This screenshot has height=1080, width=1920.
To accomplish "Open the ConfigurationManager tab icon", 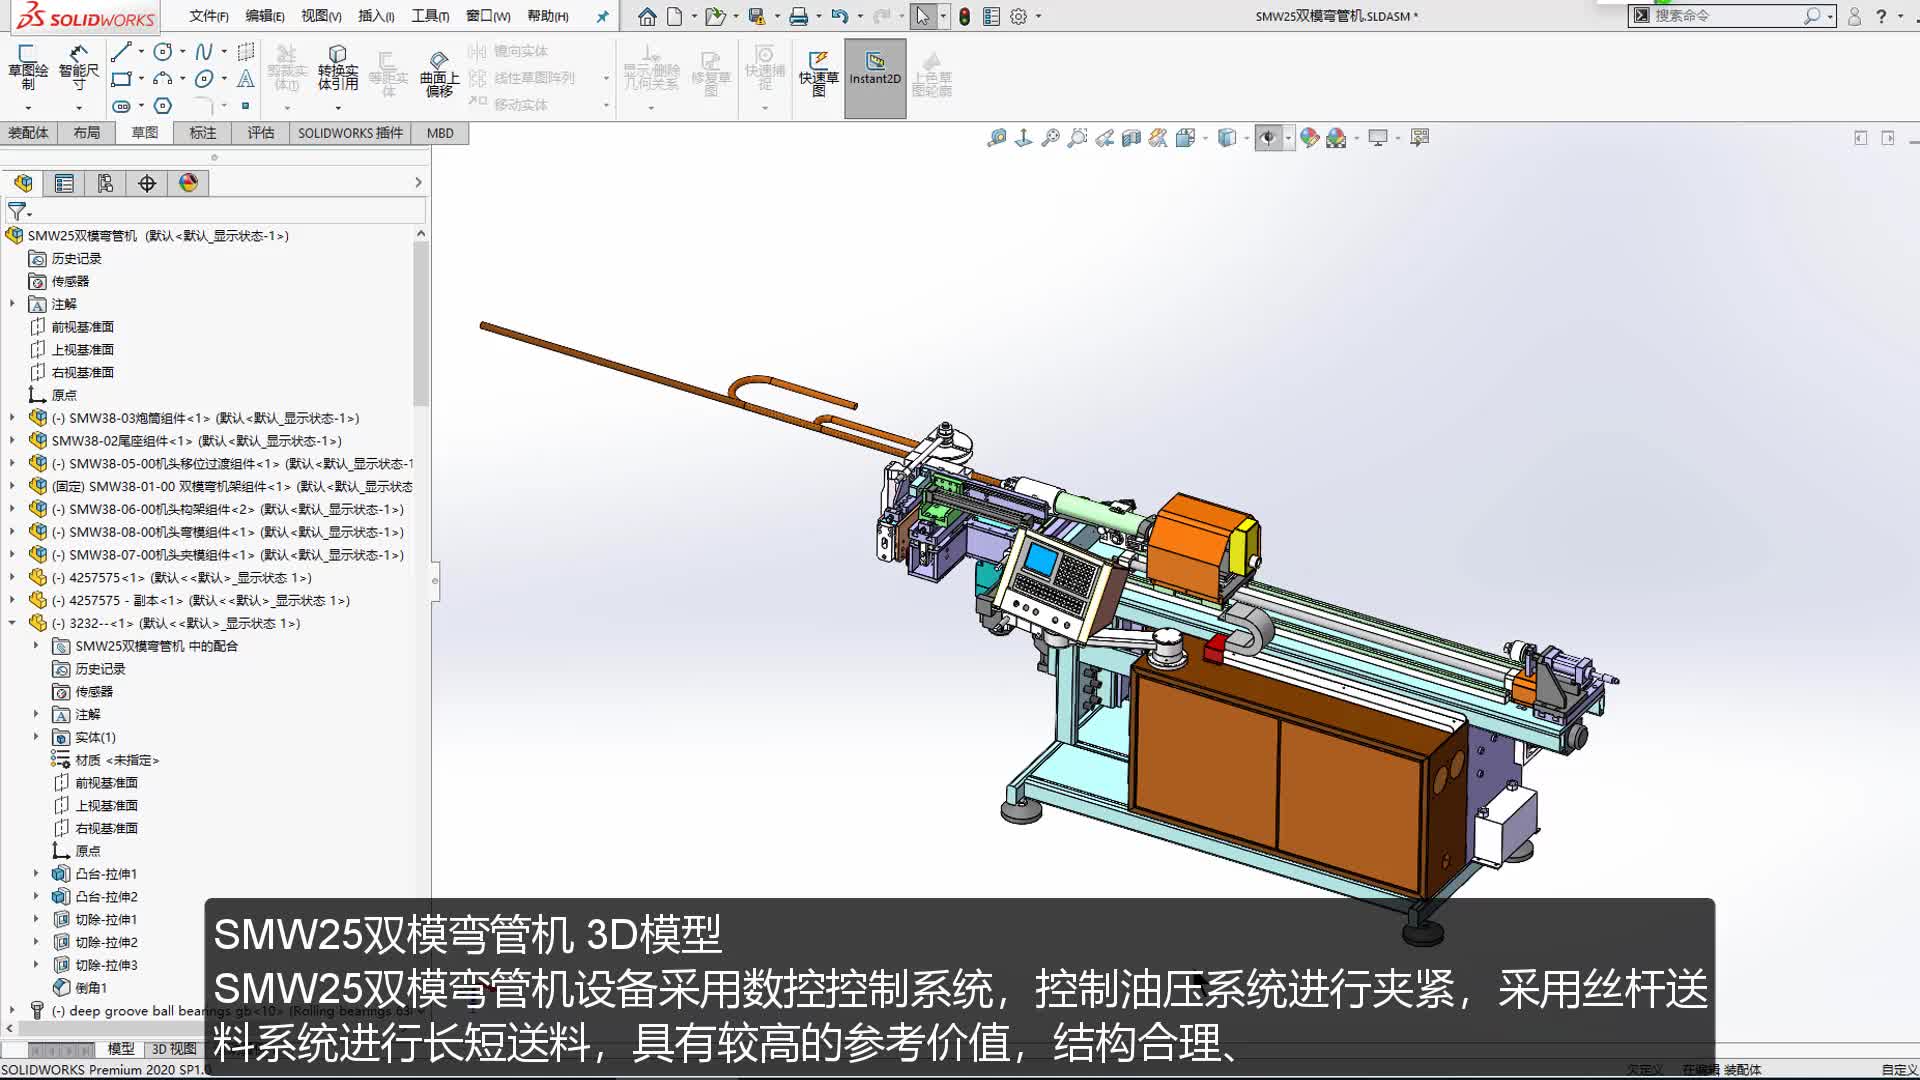I will 105,183.
